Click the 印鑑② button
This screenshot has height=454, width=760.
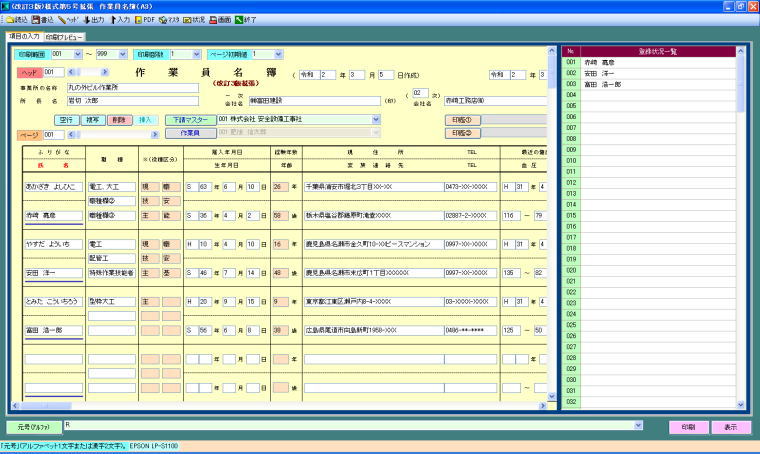[x=462, y=133]
